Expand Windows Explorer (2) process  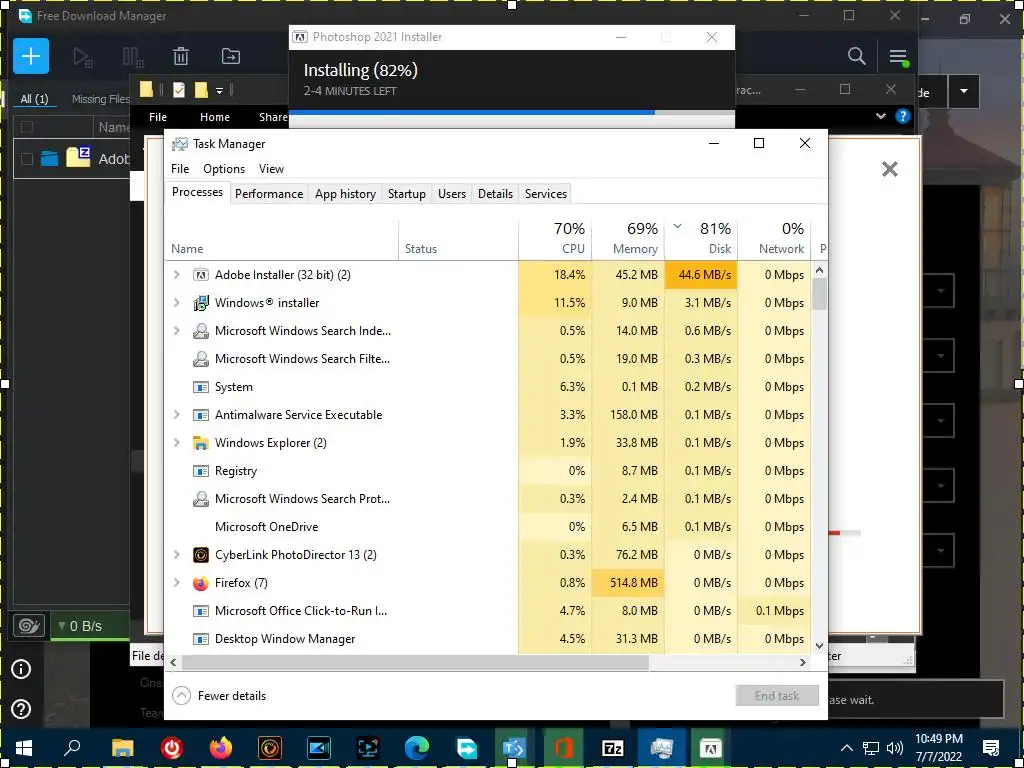[176, 443]
